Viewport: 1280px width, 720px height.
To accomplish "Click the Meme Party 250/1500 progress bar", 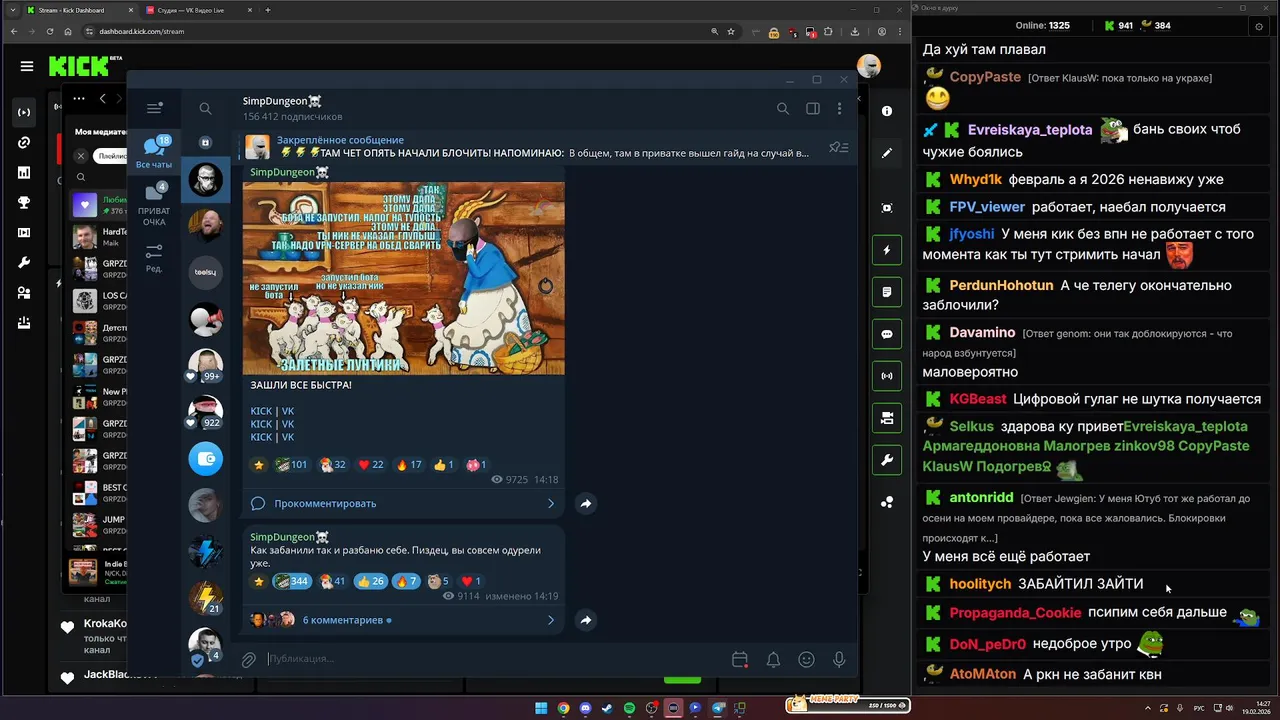I will (847, 705).
